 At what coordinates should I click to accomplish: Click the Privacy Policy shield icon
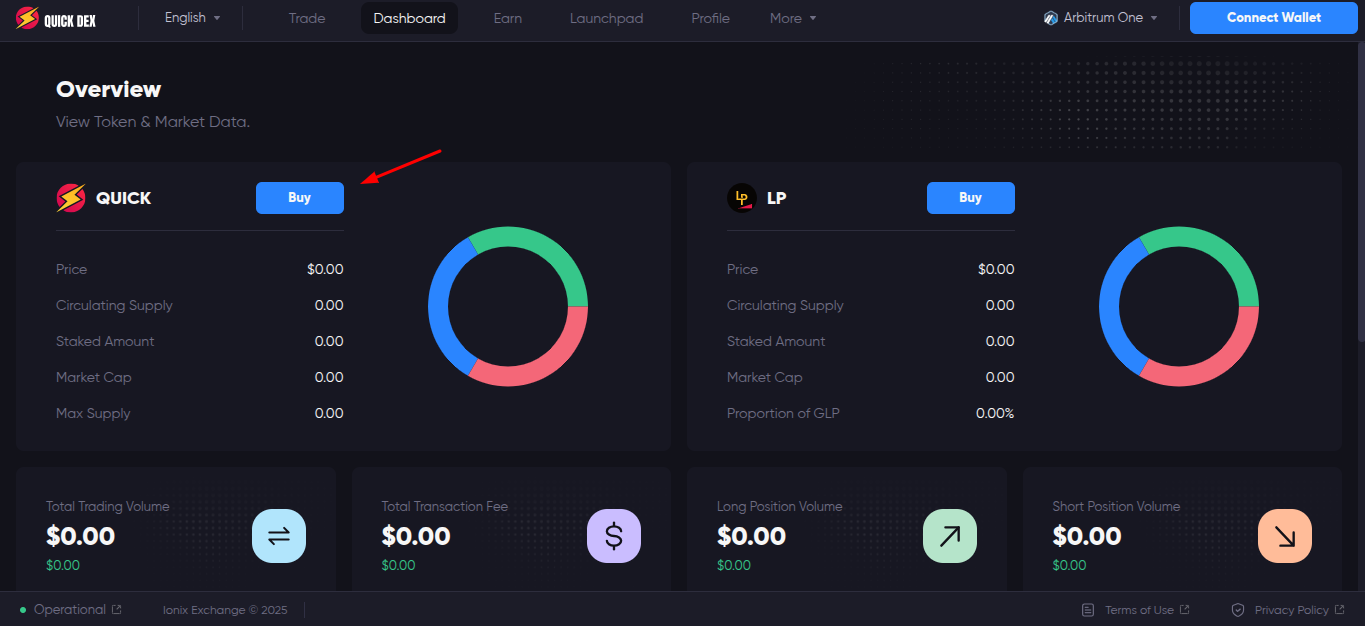(1238, 610)
